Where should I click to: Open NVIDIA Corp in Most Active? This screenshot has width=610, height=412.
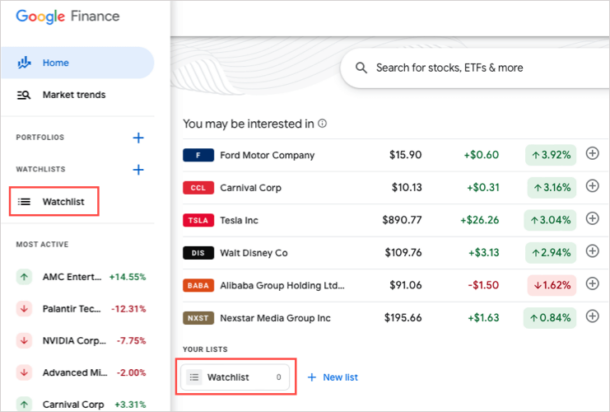(x=81, y=341)
